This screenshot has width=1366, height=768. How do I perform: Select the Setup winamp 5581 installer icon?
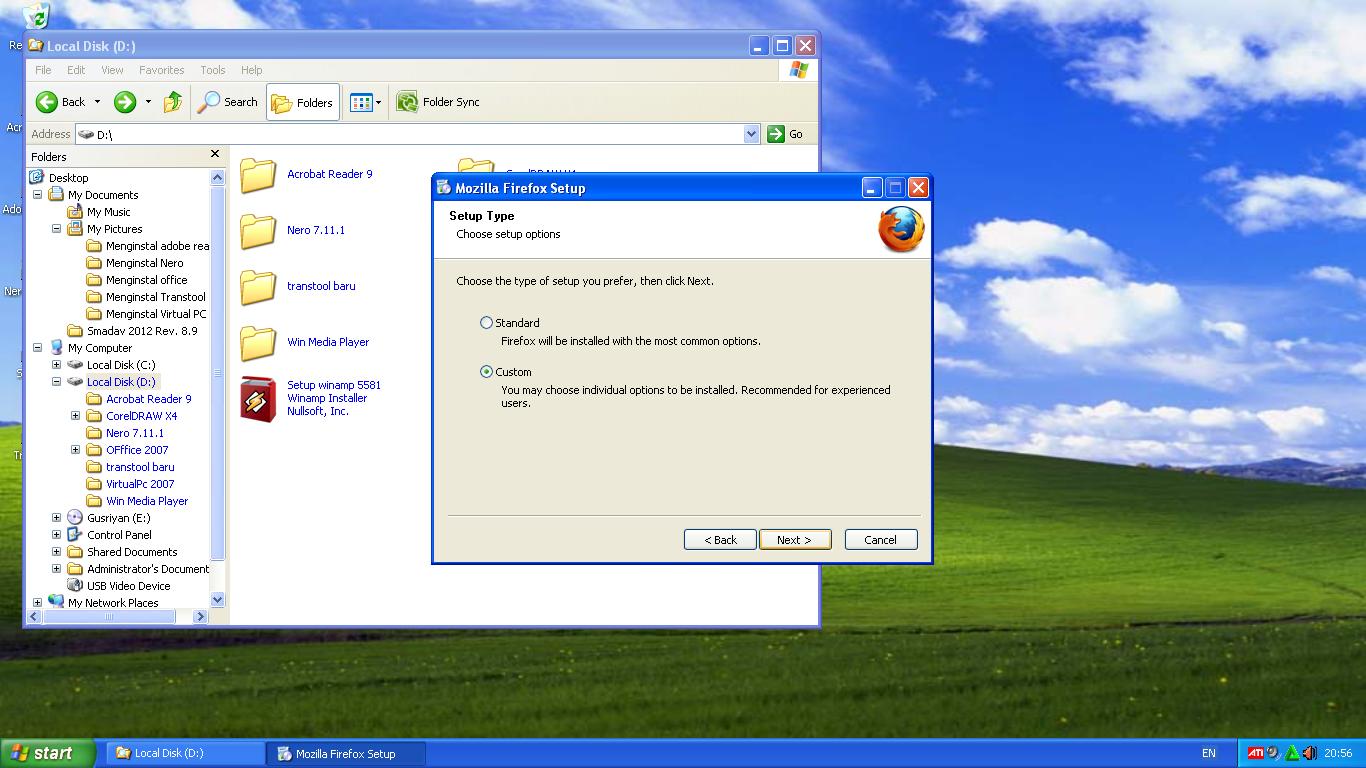point(258,399)
